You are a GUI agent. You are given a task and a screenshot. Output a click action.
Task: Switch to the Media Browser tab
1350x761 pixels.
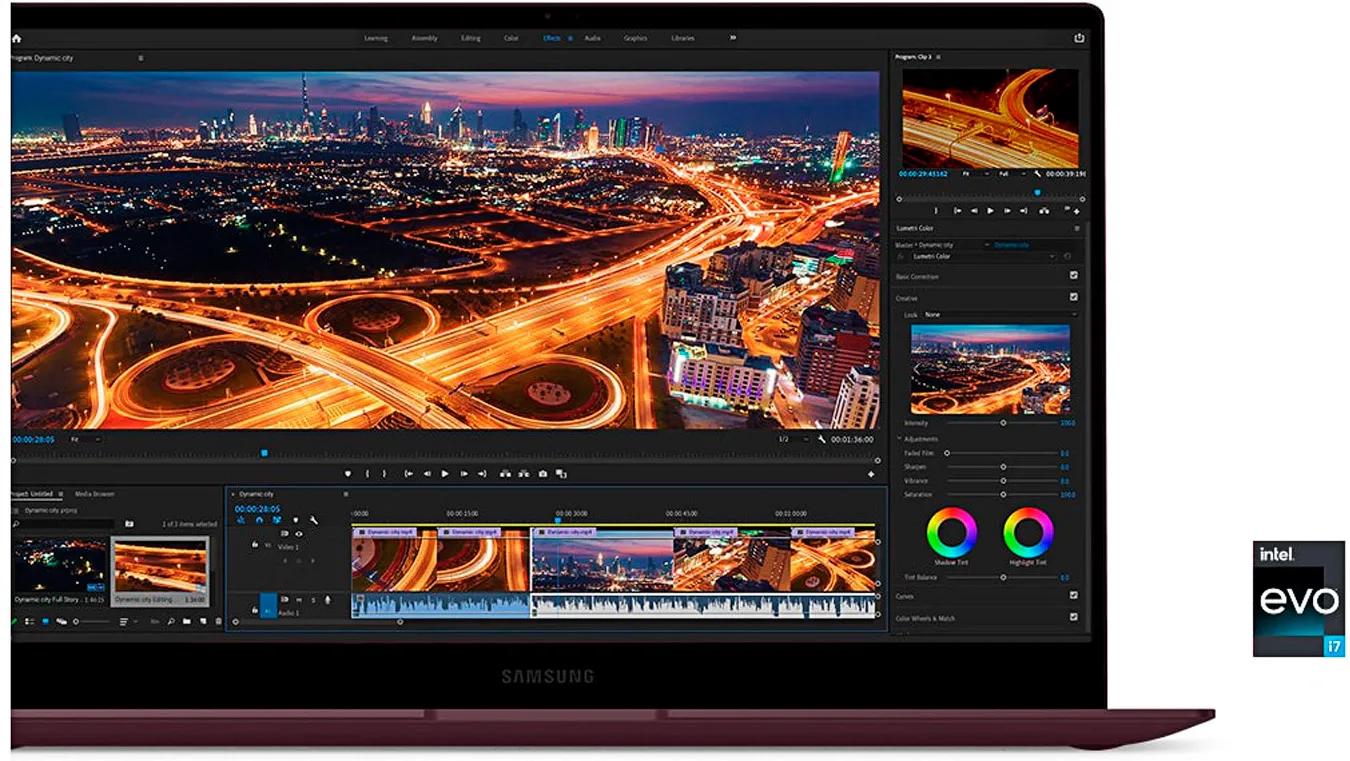[95, 494]
